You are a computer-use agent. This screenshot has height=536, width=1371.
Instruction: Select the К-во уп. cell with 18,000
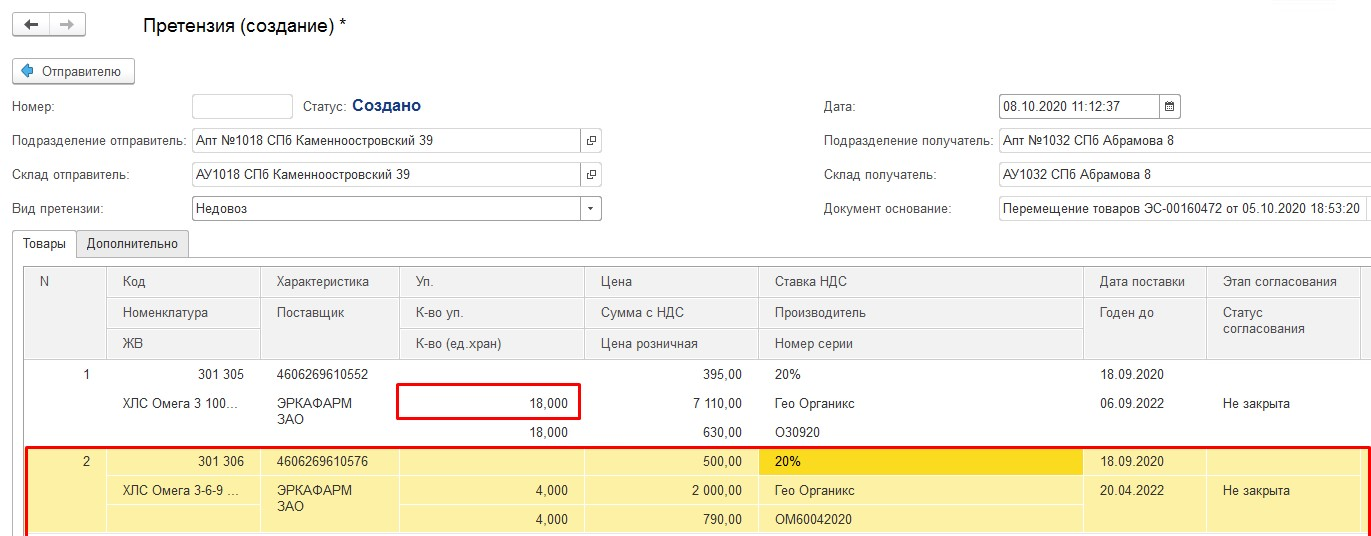point(489,403)
